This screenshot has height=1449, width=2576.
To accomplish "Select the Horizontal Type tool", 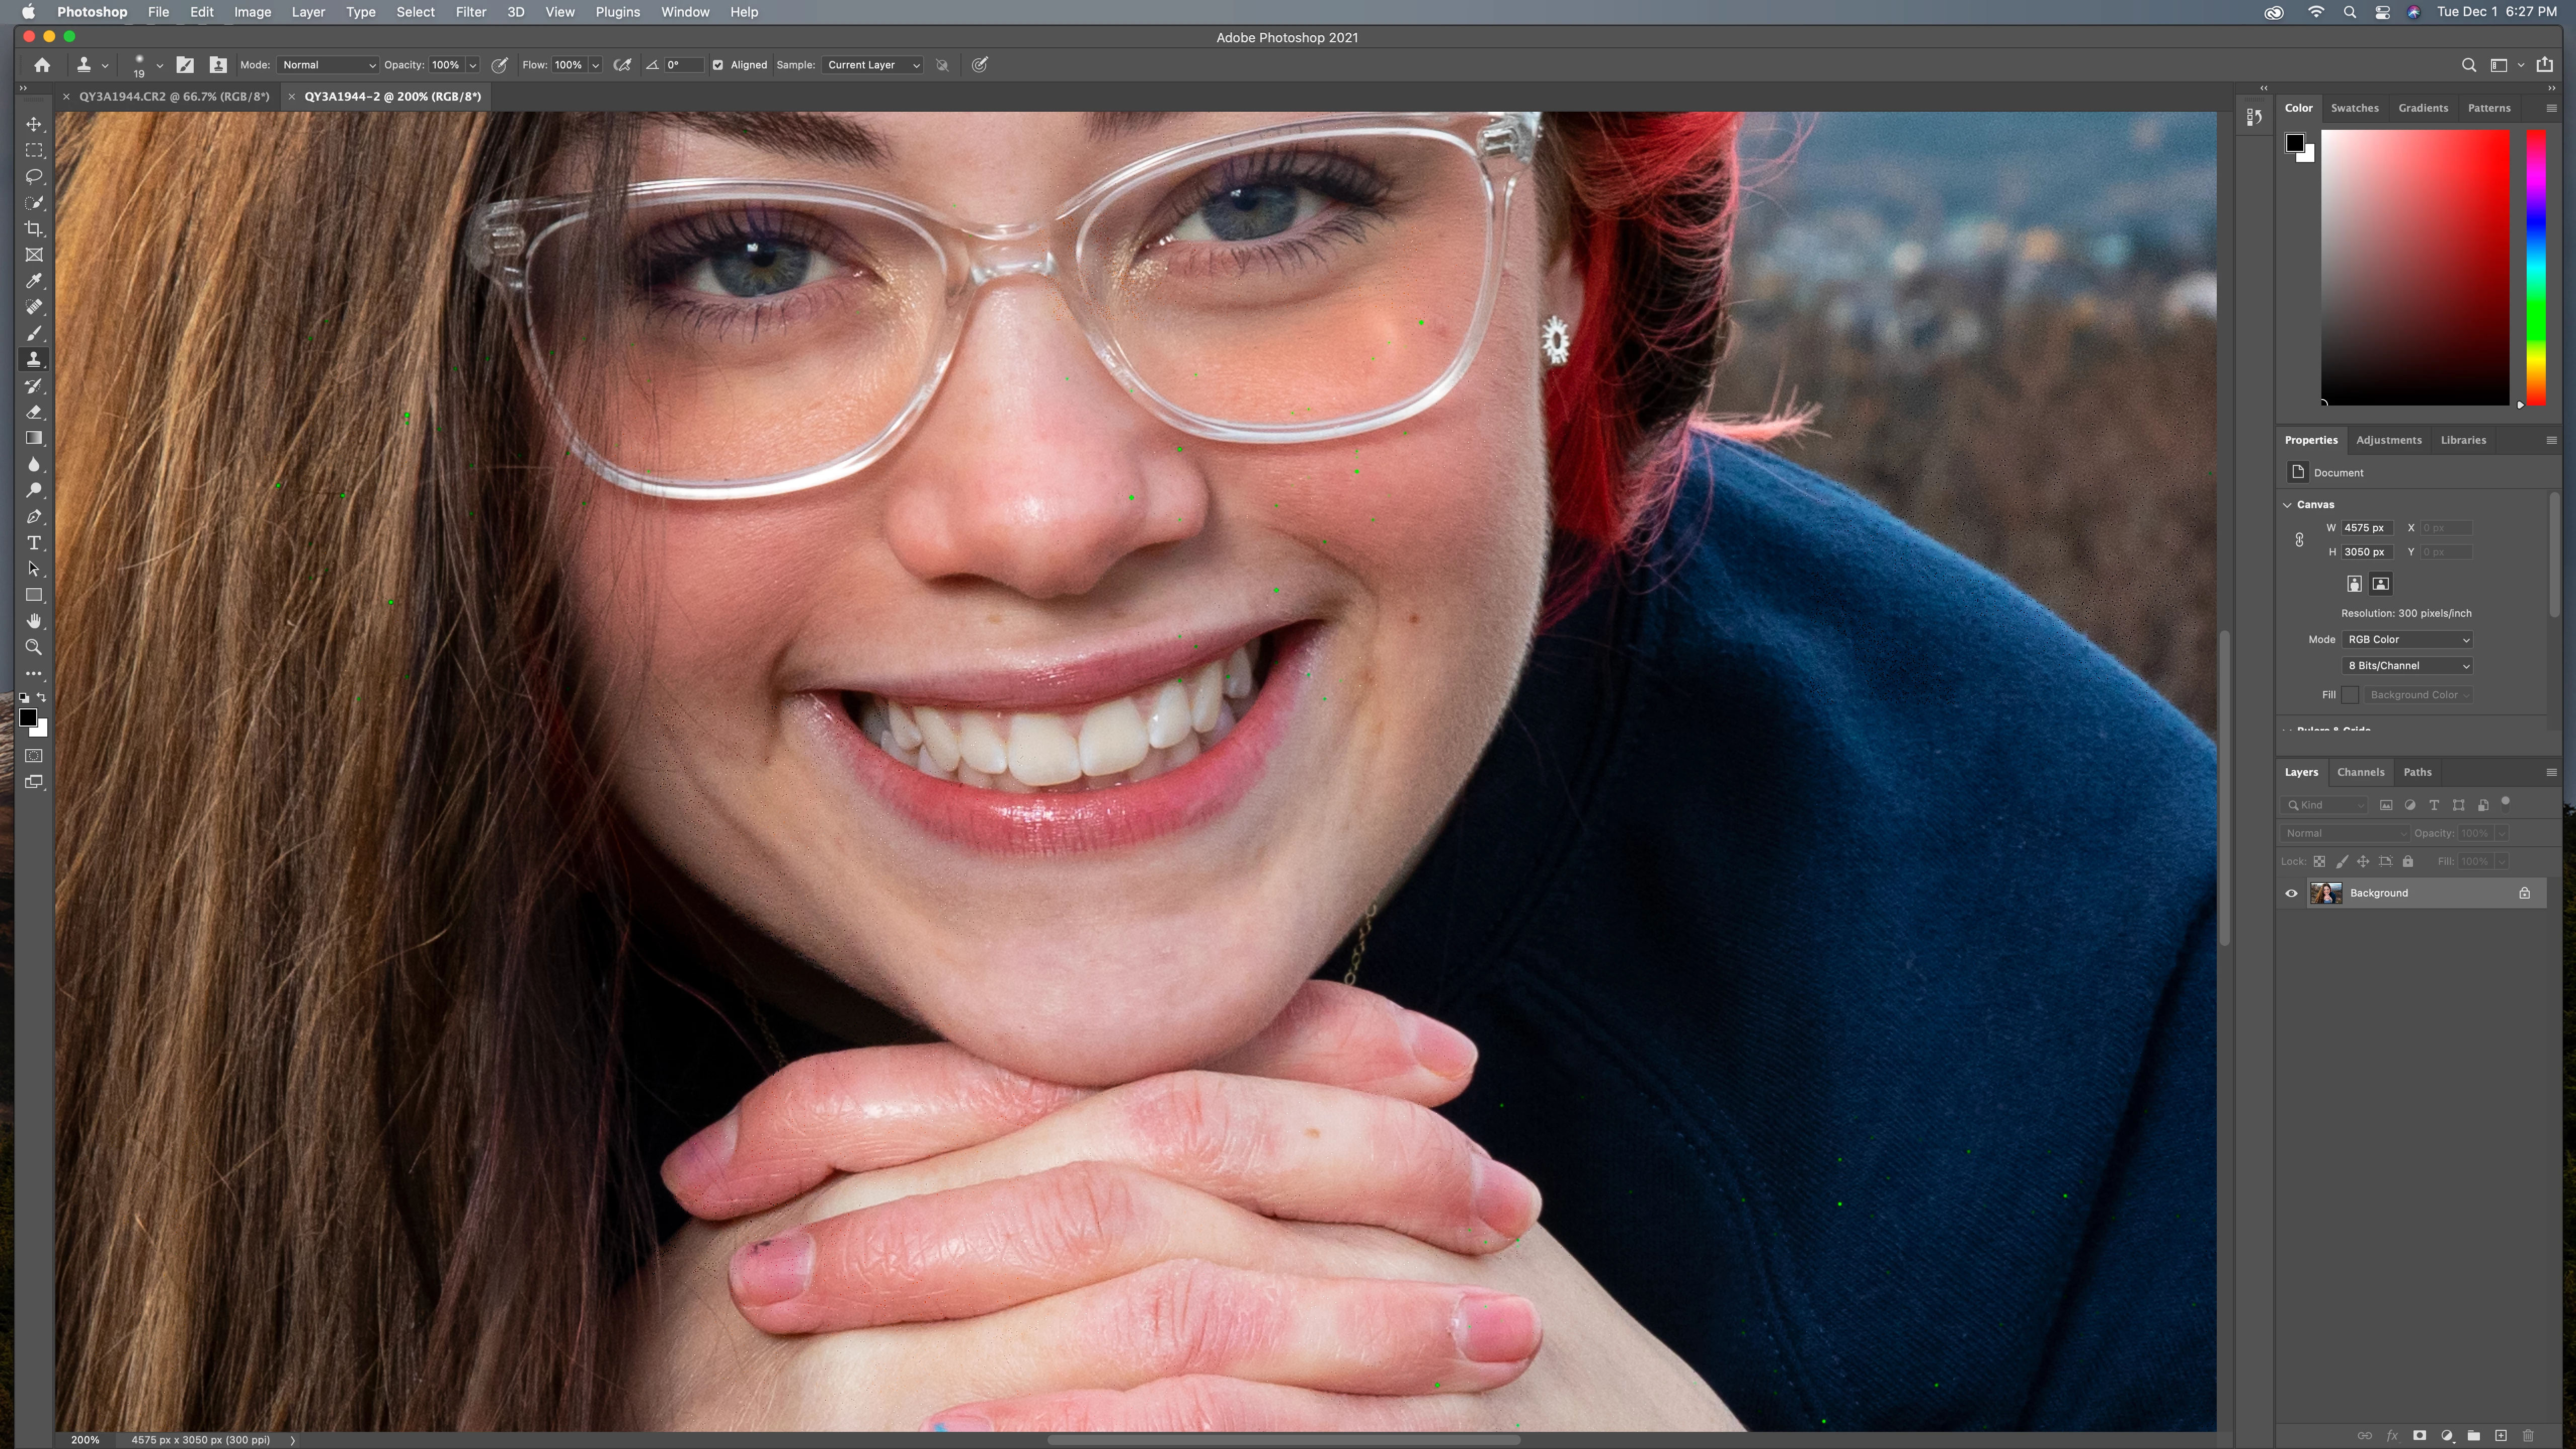I will (34, 543).
